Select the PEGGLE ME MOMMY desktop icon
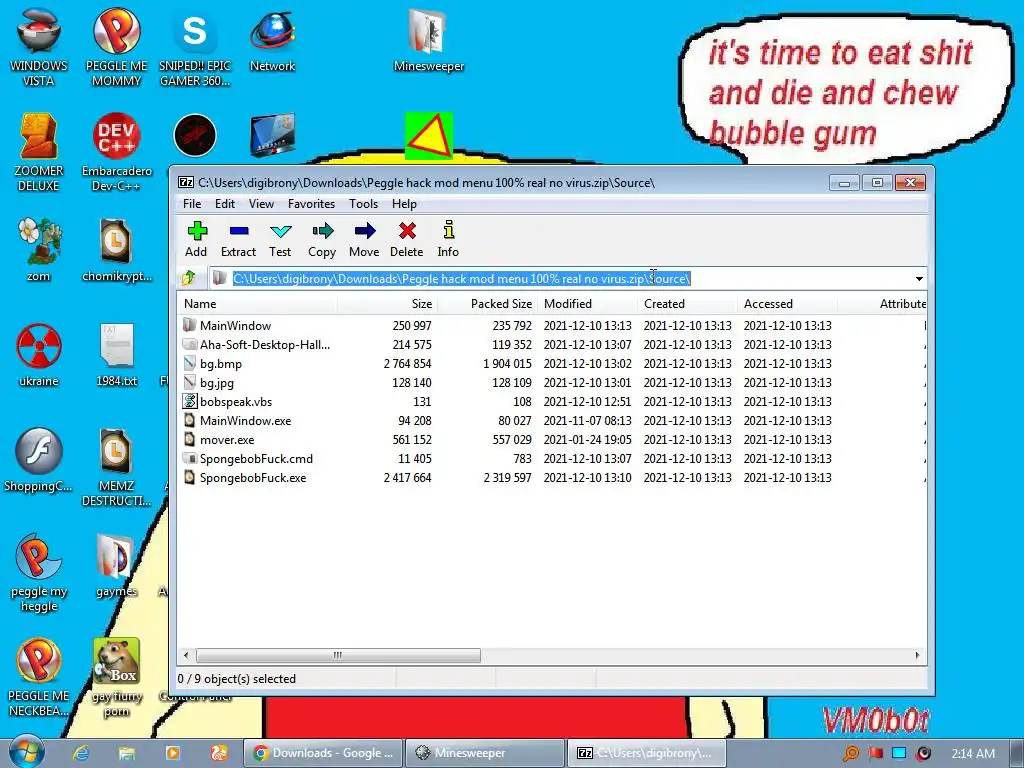Viewport: 1024px width, 768px height. (x=116, y=47)
